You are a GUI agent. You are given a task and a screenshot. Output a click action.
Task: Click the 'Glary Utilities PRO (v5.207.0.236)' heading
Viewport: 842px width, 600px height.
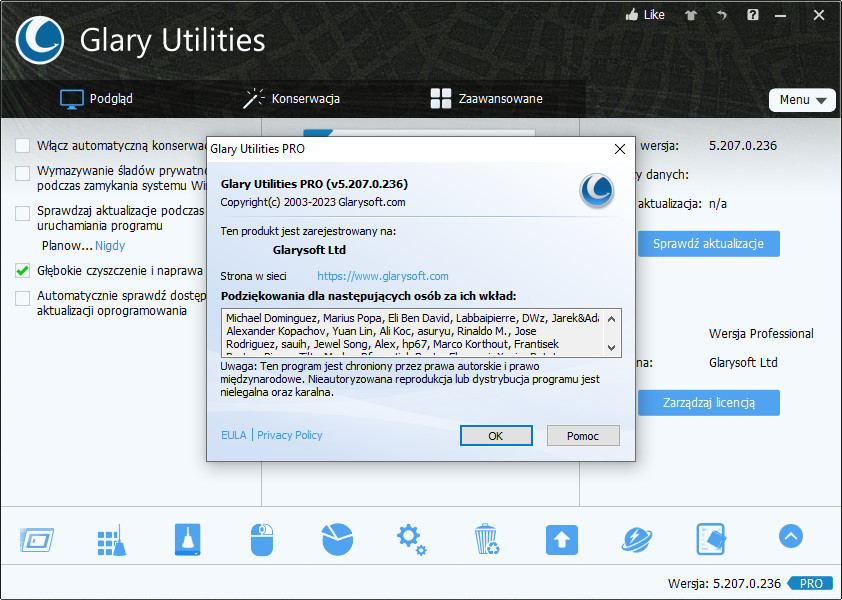[x=314, y=184]
